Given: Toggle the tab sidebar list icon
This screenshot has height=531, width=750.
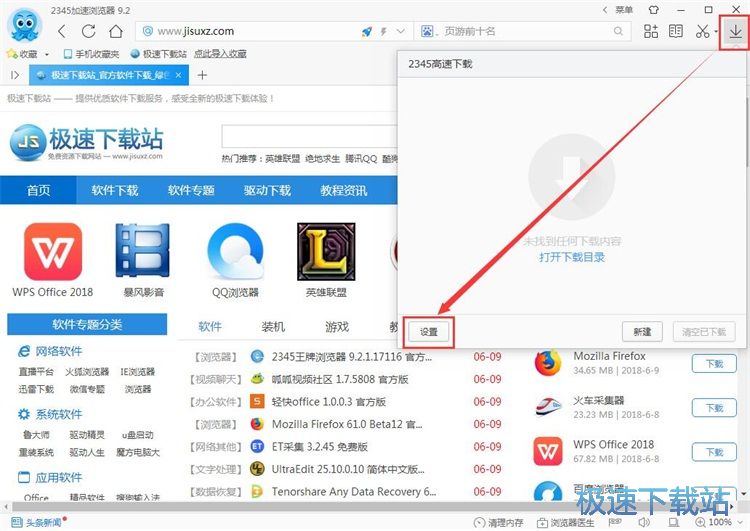Looking at the screenshot, I should tap(15, 75).
